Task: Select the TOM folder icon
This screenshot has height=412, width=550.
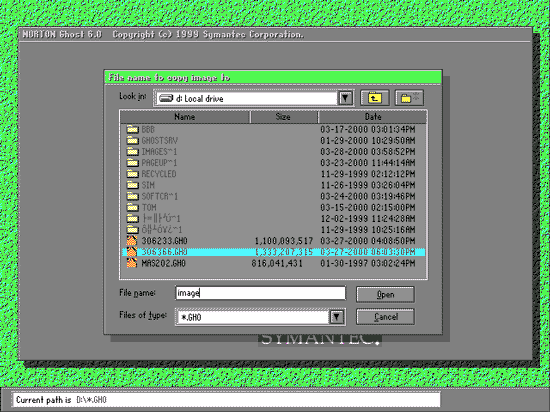Action: (132, 208)
